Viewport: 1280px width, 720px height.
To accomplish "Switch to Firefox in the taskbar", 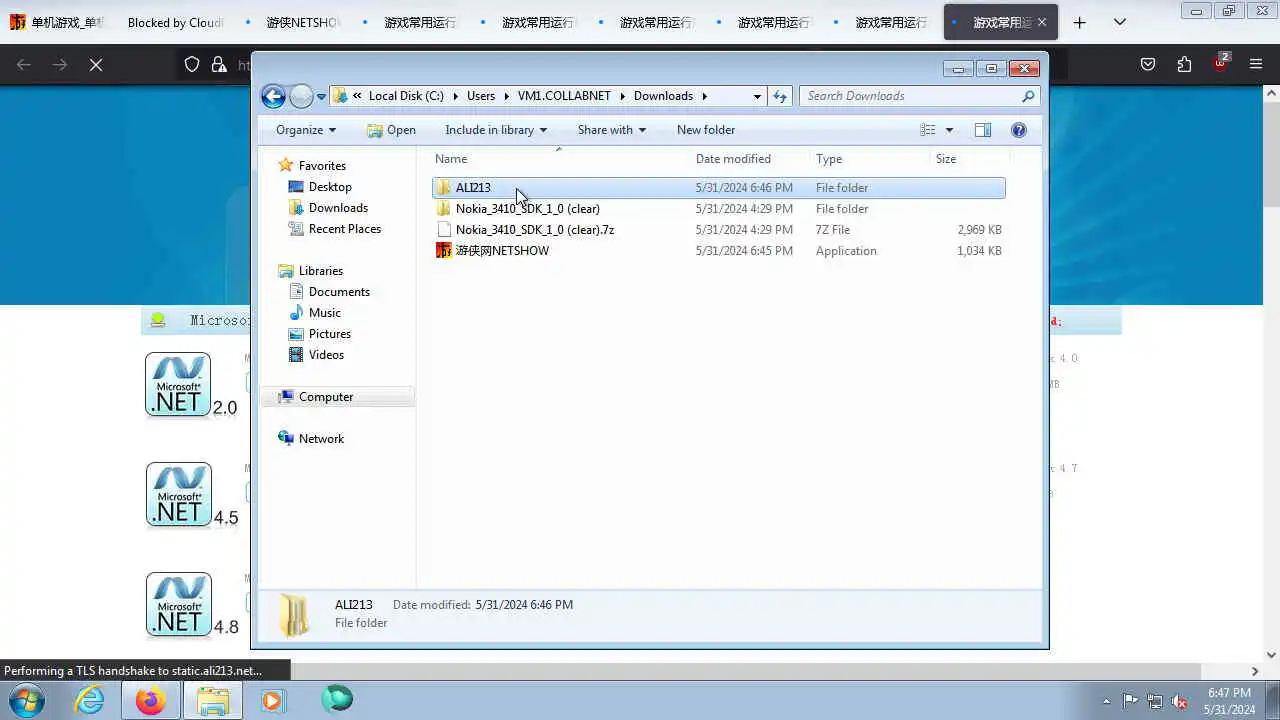I will pyautogui.click(x=151, y=700).
